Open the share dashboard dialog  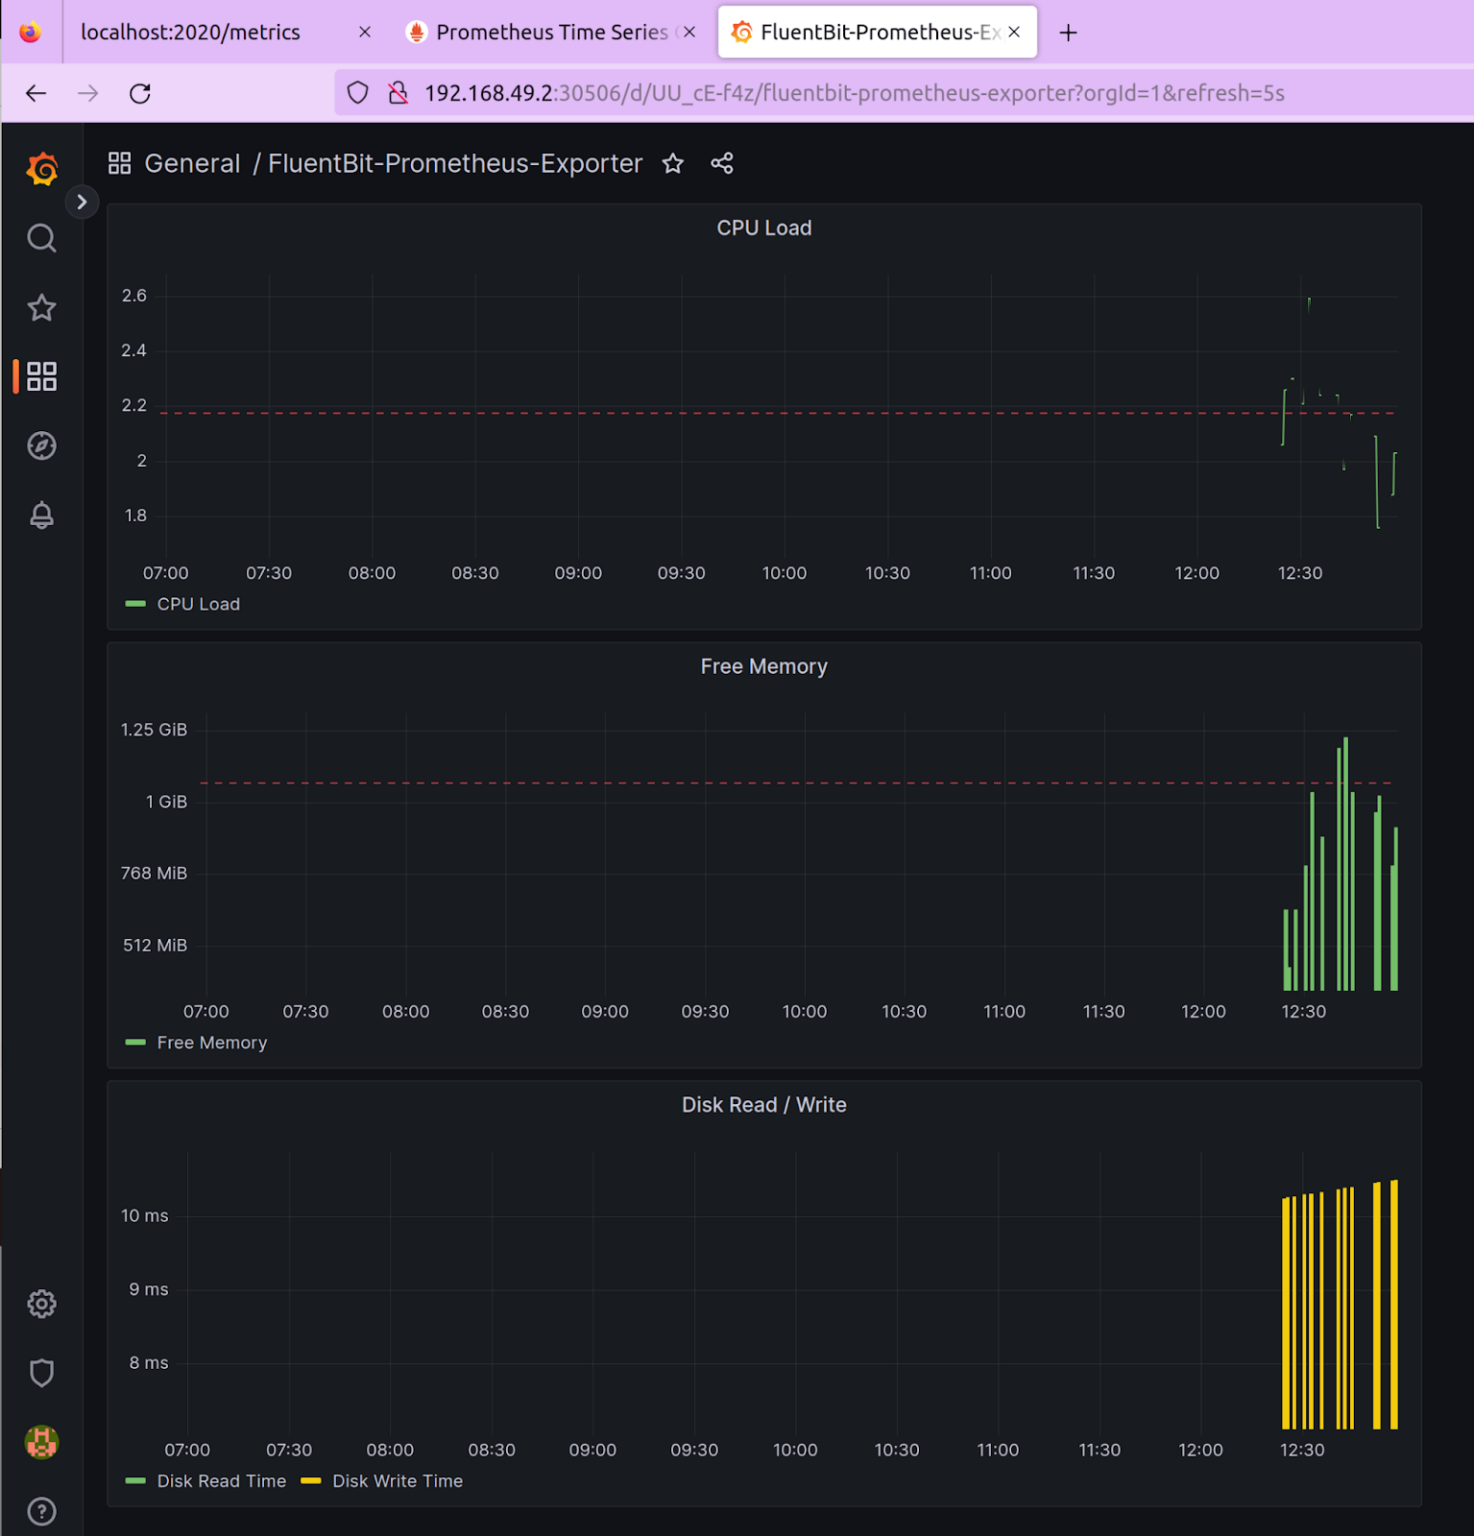tap(722, 164)
